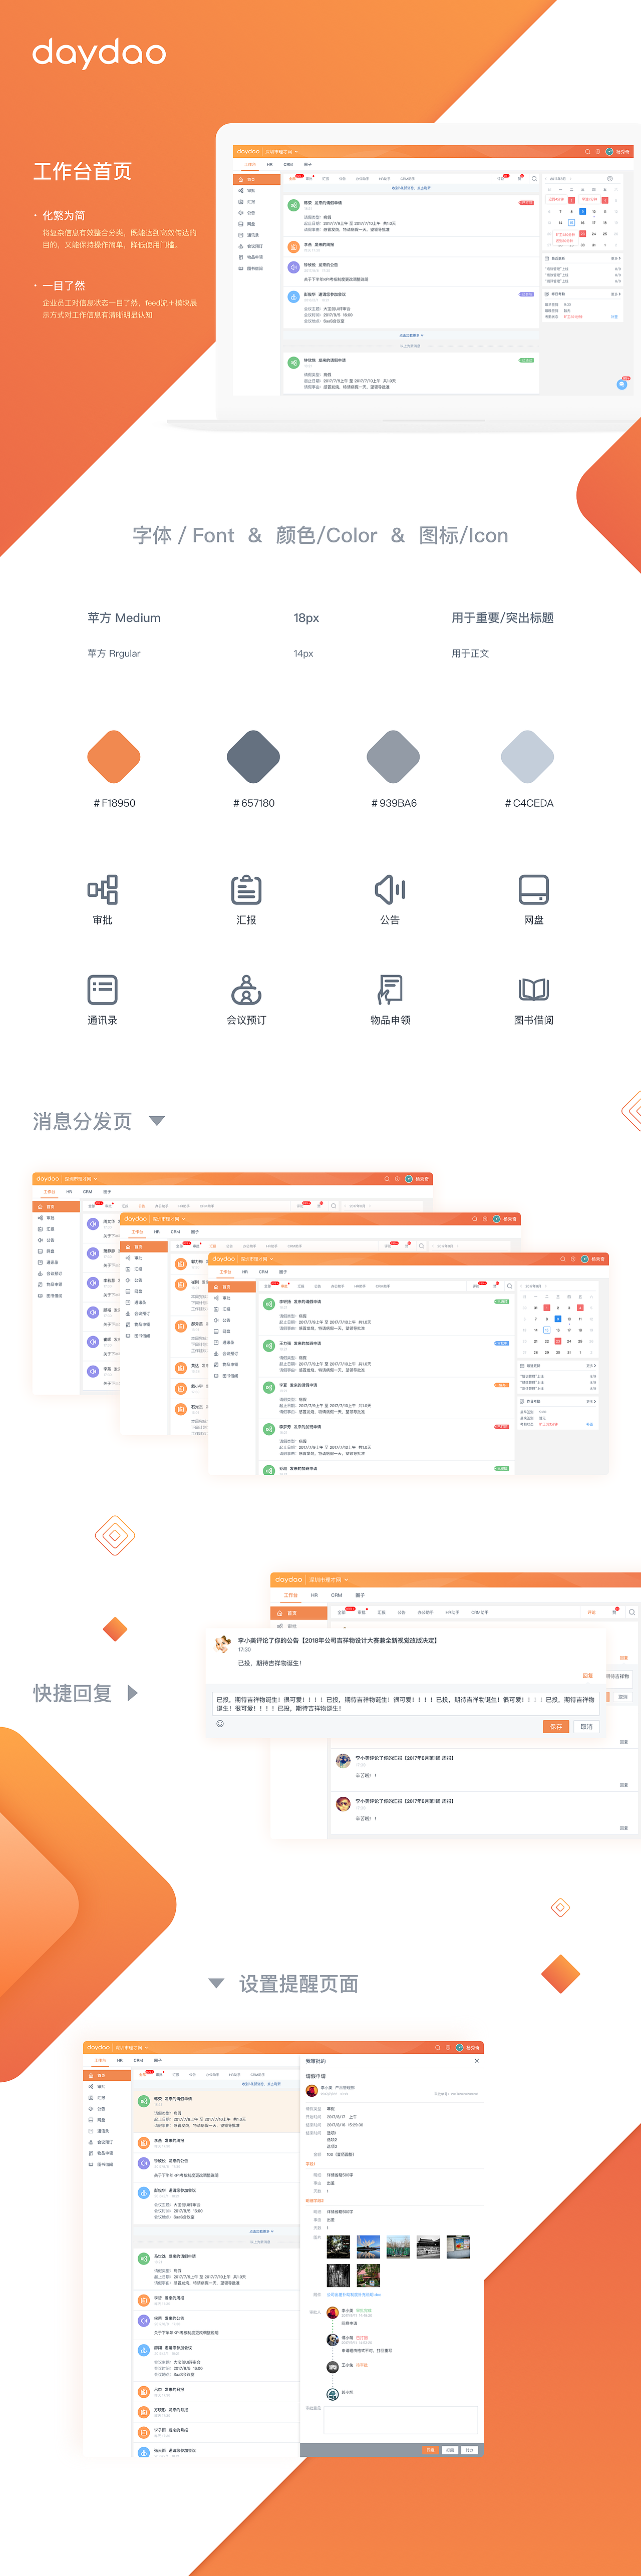Open the first photo thumbnail in the approval panel
Image resolution: width=641 pixels, height=2576 pixels.
pos(339,2248)
